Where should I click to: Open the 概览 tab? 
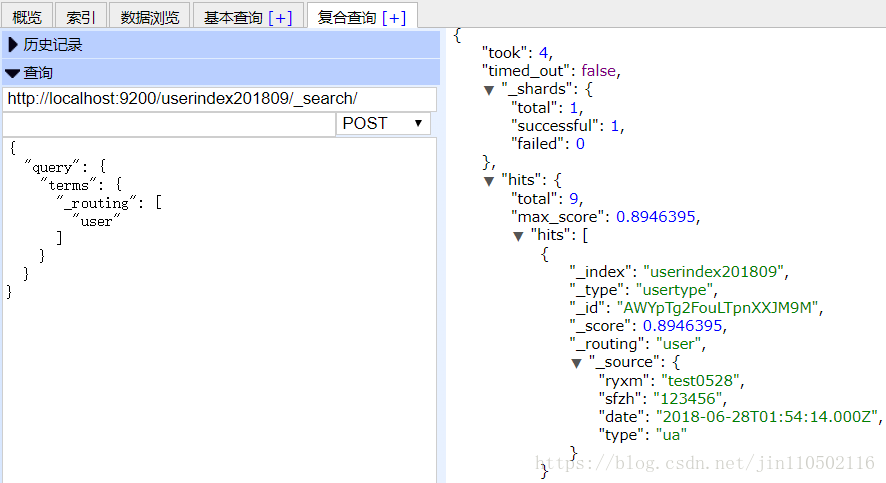(27, 16)
